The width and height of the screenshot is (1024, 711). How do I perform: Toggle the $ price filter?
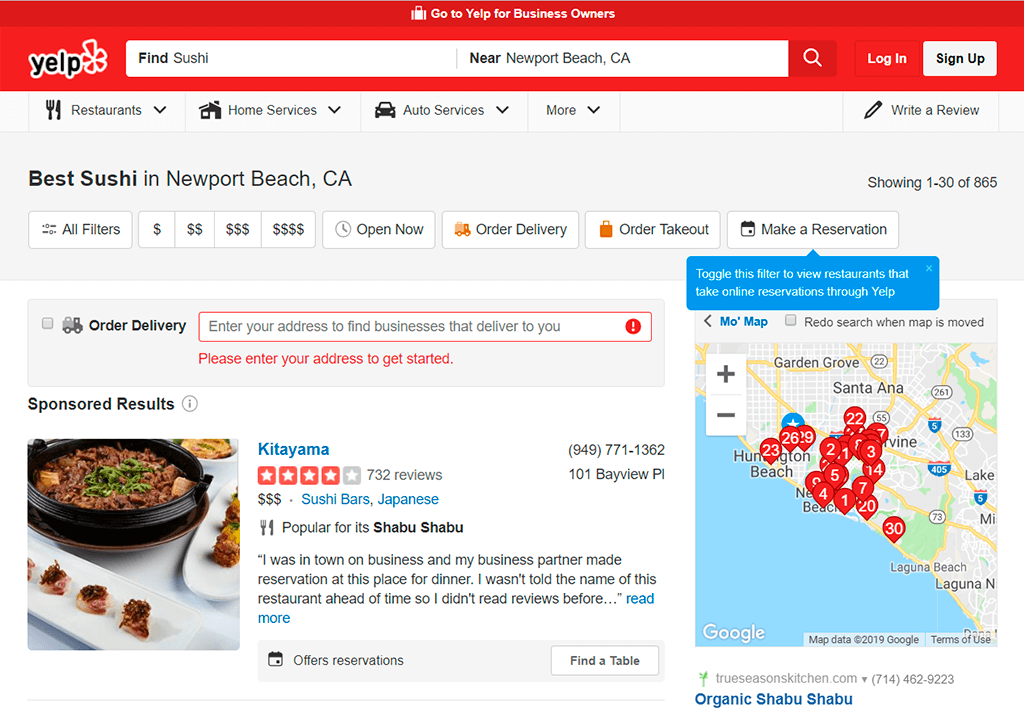coord(157,230)
